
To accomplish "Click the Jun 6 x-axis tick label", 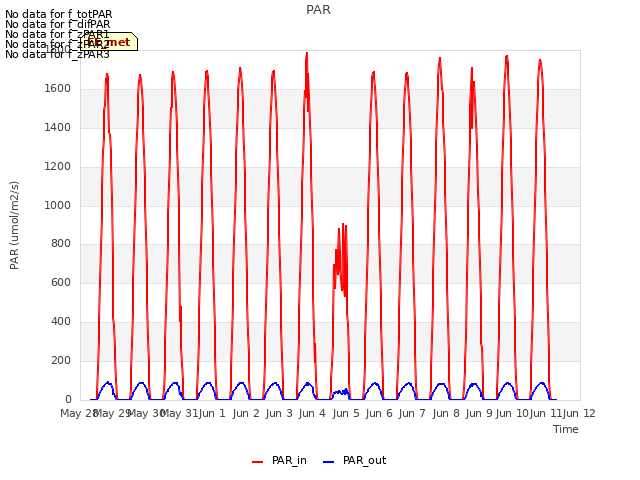I will coord(379,413).
